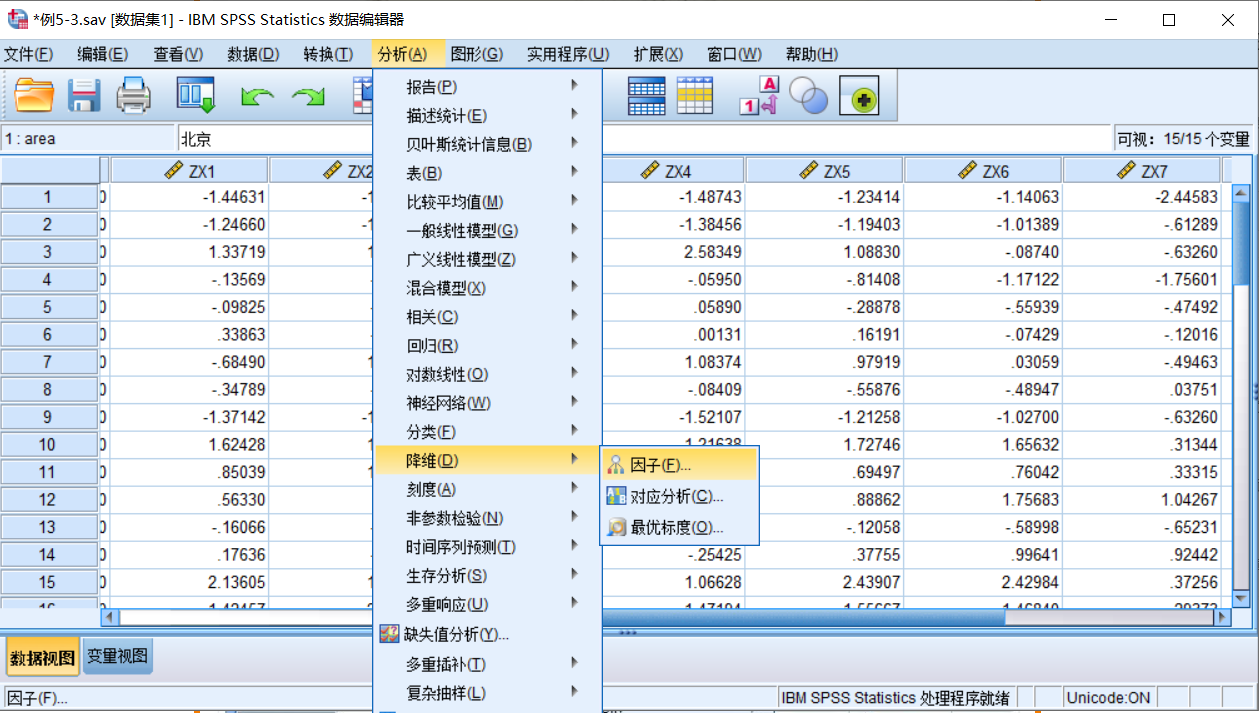Click the Correspondence Analysis item icon

coord(617,496)
